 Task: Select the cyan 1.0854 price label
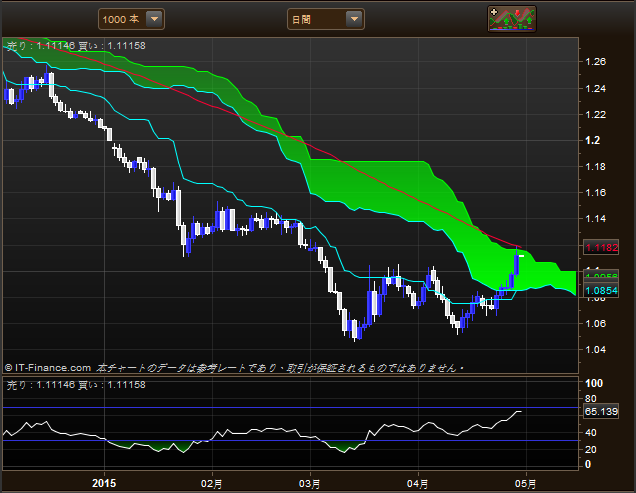pos(601,291)
